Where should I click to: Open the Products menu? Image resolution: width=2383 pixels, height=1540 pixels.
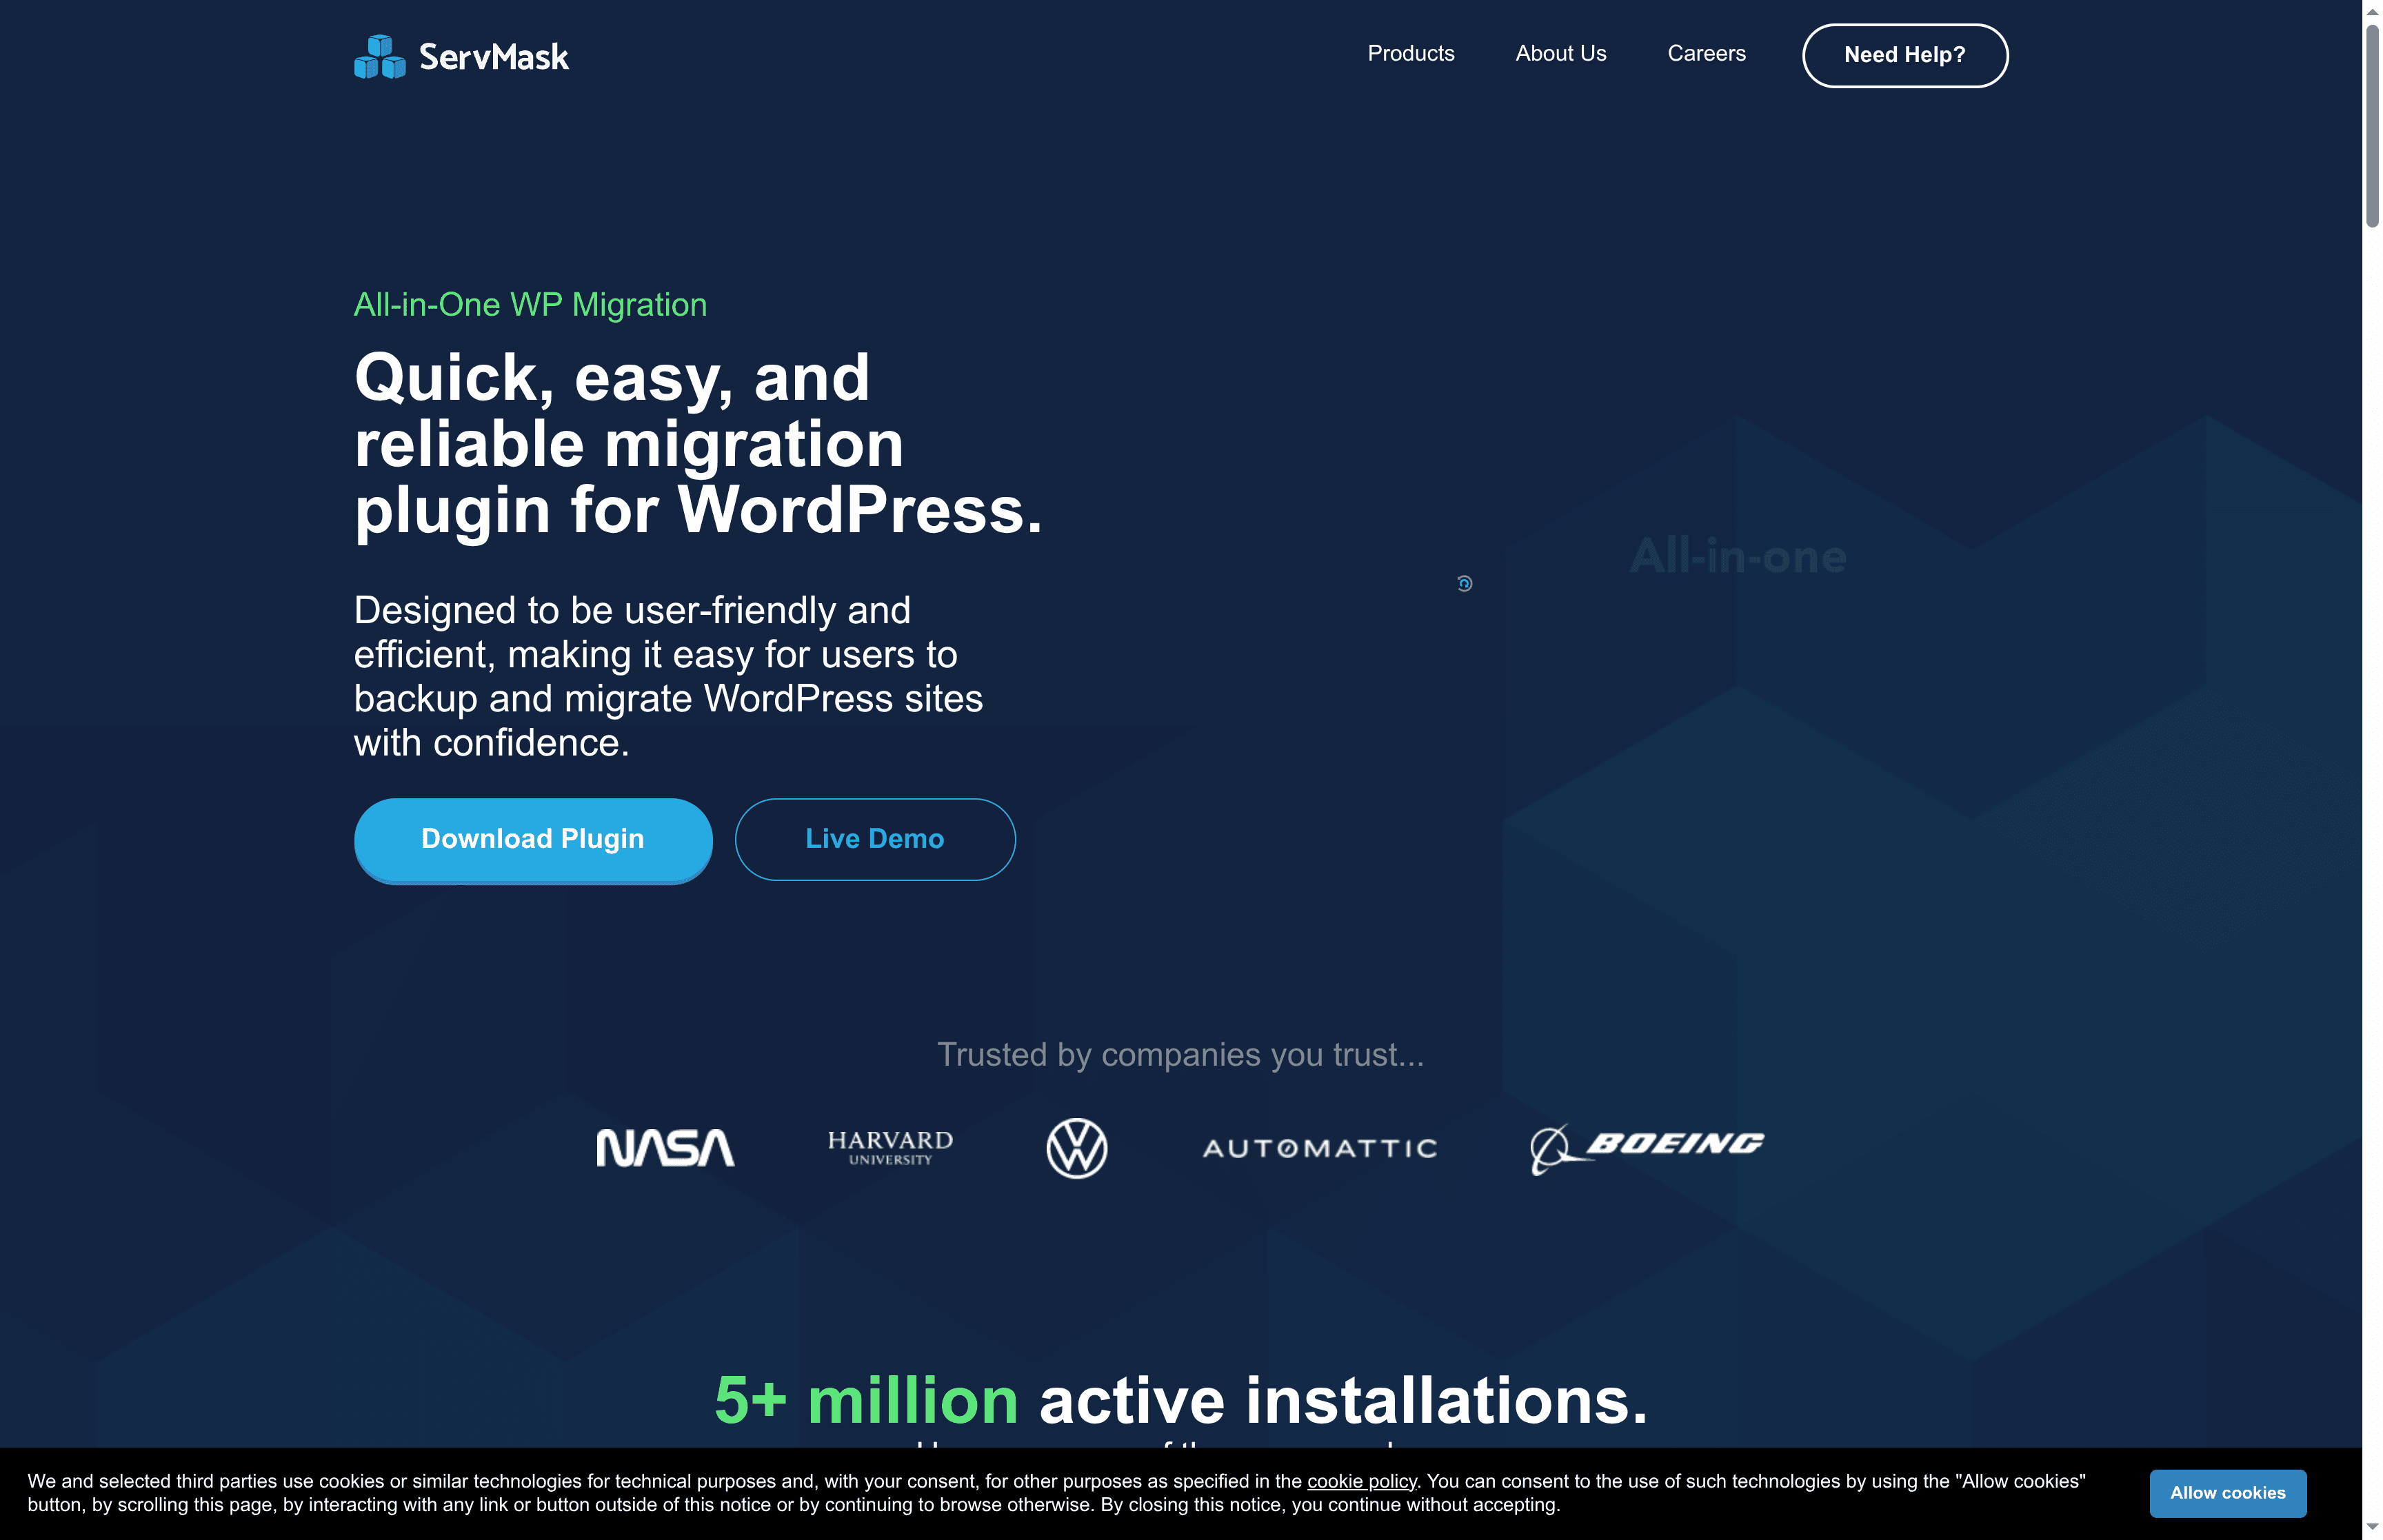[1410, 54]
